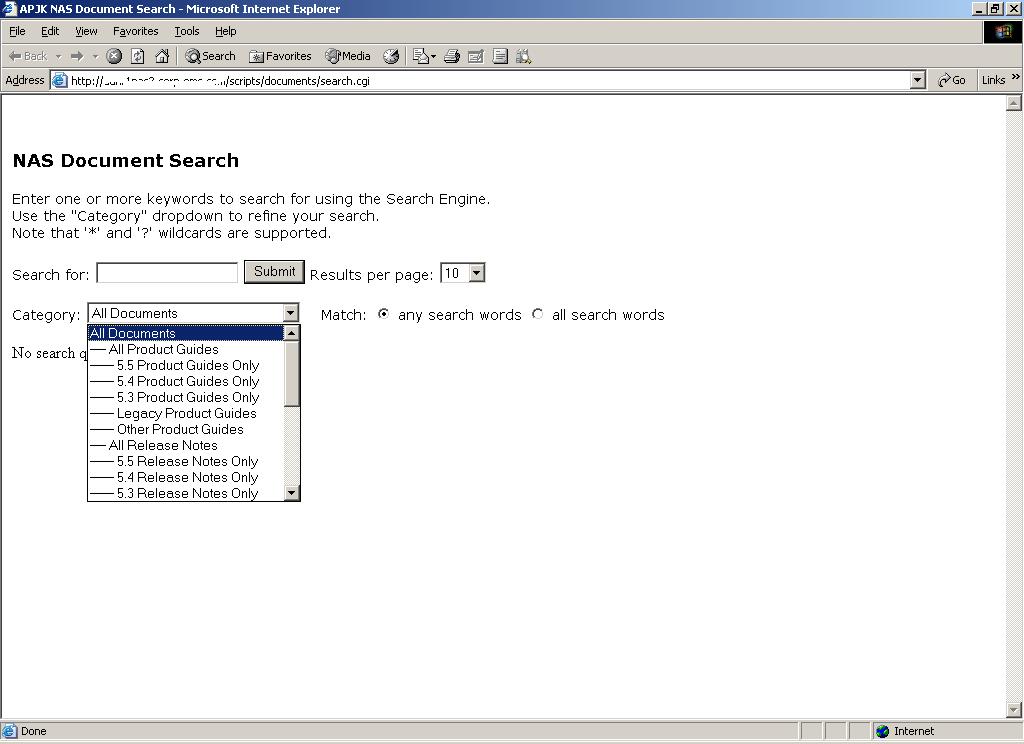Submit the search with the Submit button

click(x=274, y=272)
